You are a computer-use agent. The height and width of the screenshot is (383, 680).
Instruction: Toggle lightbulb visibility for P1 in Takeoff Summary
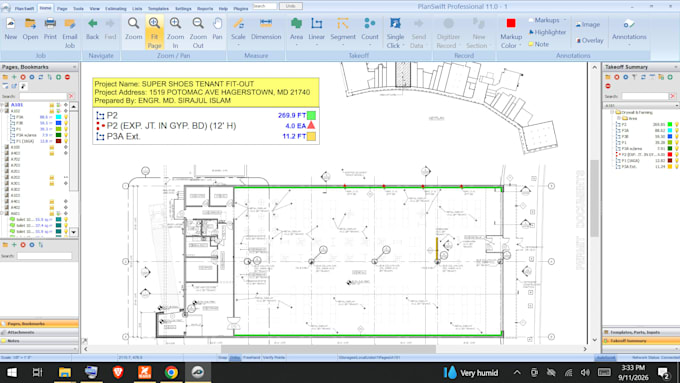tap(677, 142)
